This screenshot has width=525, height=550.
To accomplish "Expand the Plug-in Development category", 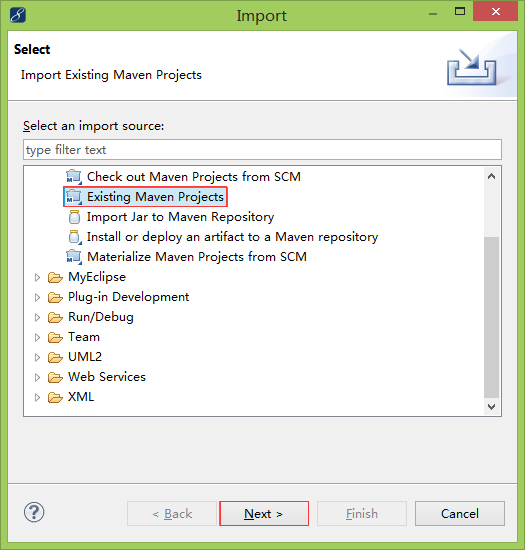I will pos(37,297).
